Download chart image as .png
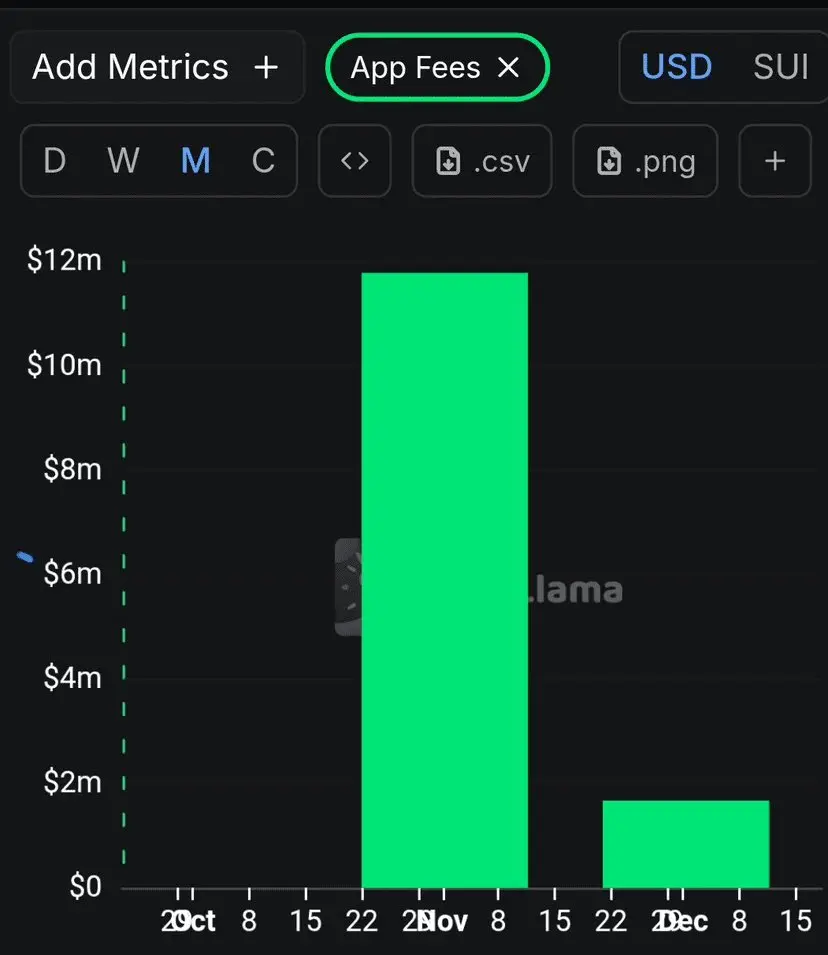 pos(645,161)
